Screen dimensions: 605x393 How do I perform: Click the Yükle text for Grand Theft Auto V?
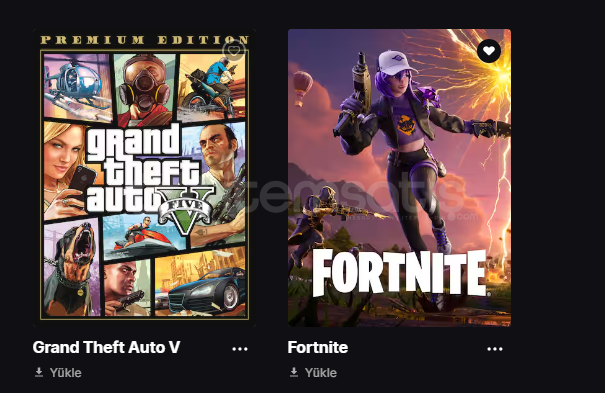click(x=66, y=373)
